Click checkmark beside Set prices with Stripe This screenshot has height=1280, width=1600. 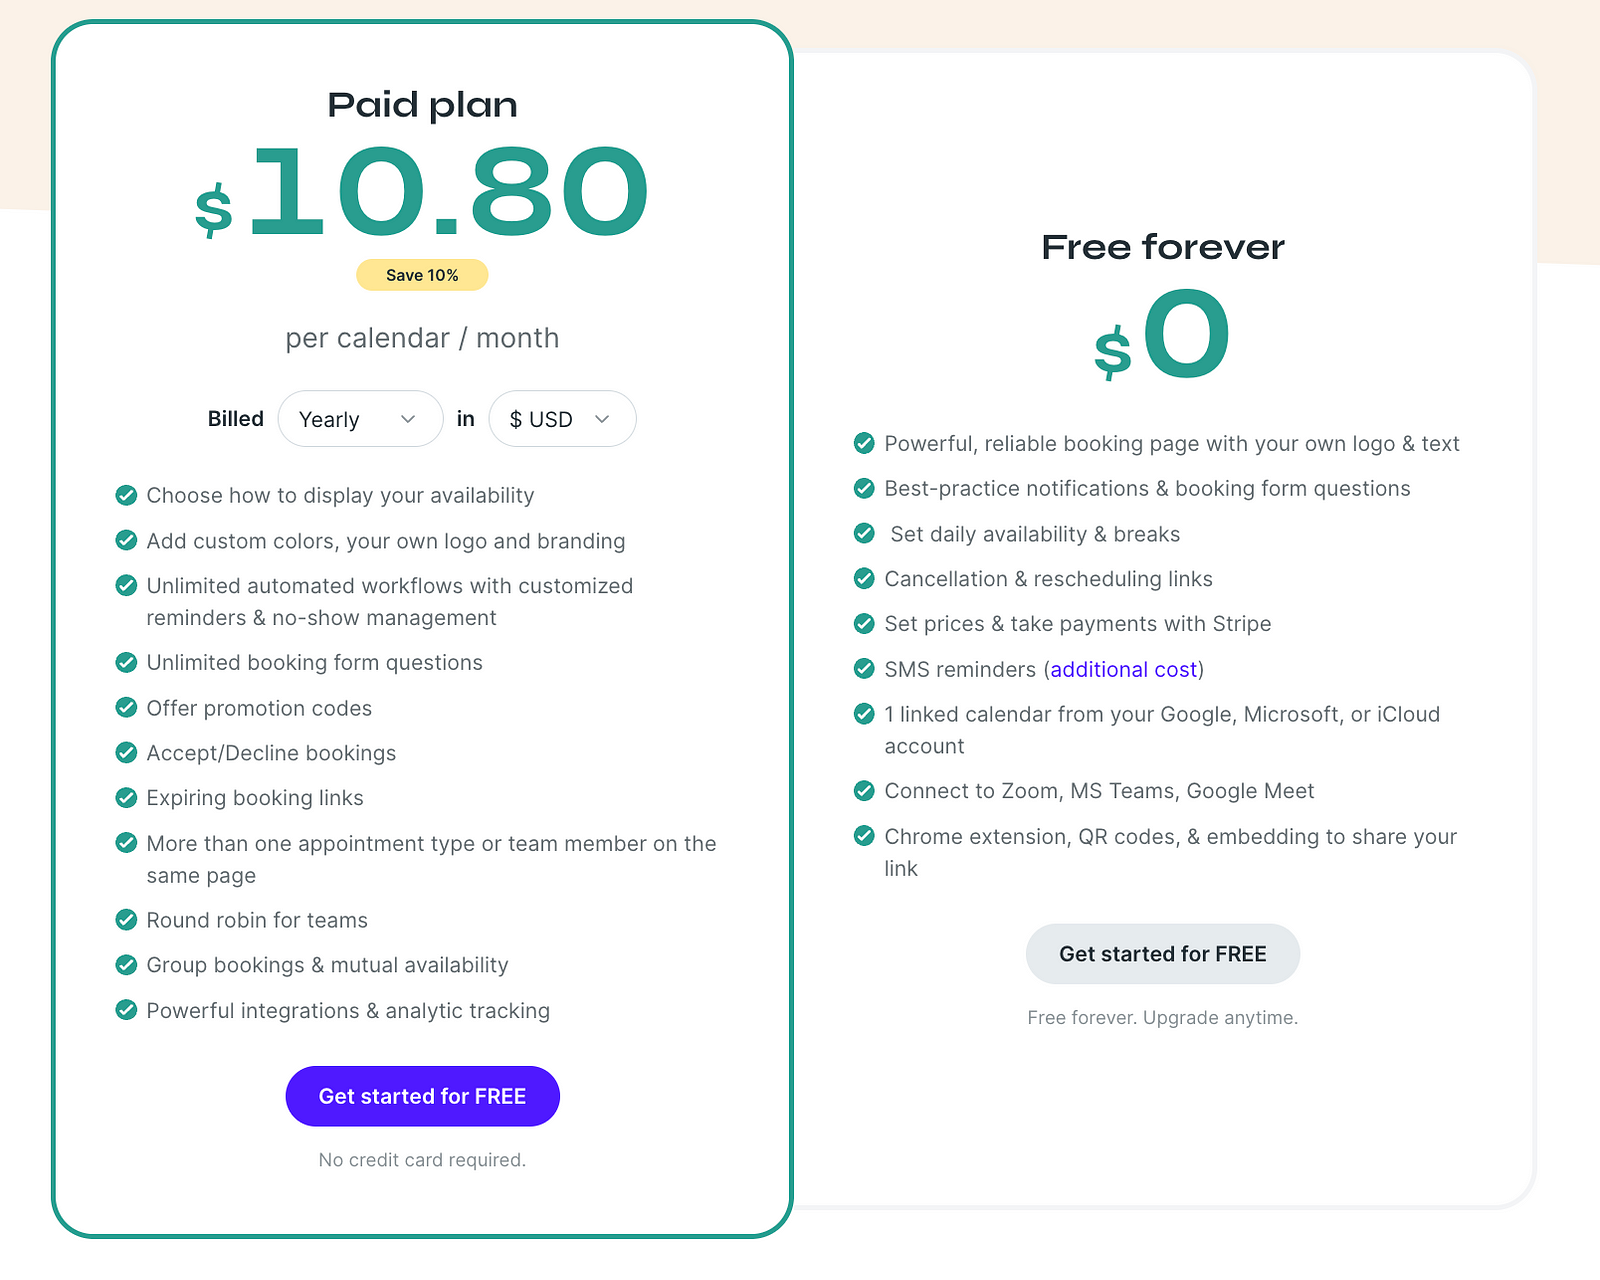[864, 624]
